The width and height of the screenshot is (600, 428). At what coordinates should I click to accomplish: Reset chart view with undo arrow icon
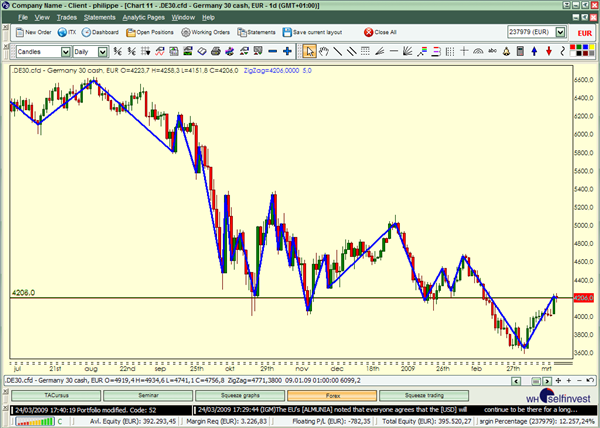point(590,381)
